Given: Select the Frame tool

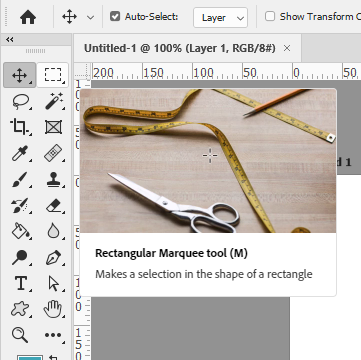Looking at the screenshot, I should pyautogui.click(x=54, y=127).
